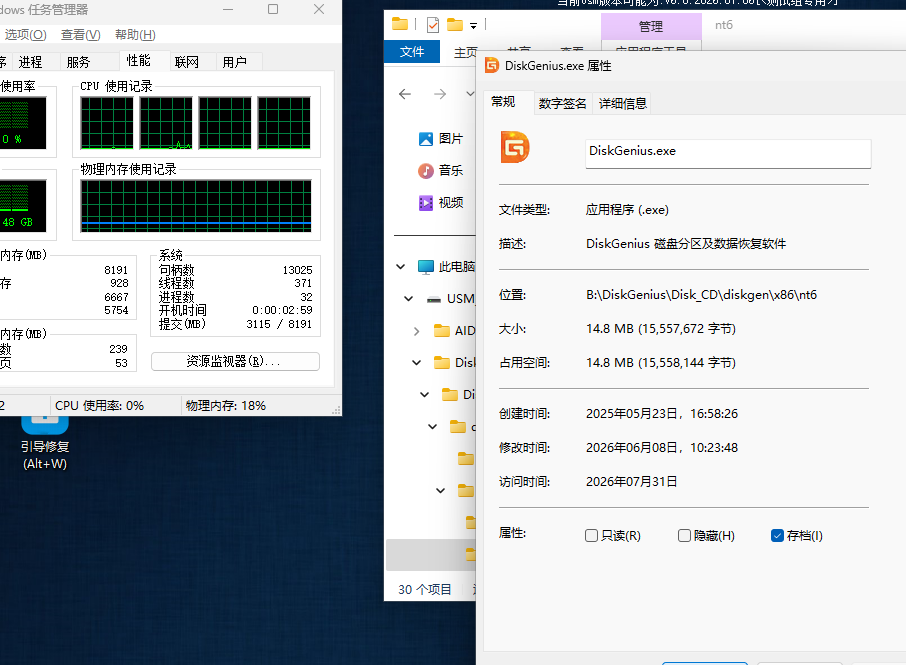The width and height of the screenshot is (906, 665).
Task: Toggle the 隐藏(H) hidden checkbox
Action: tap(684, 536)
